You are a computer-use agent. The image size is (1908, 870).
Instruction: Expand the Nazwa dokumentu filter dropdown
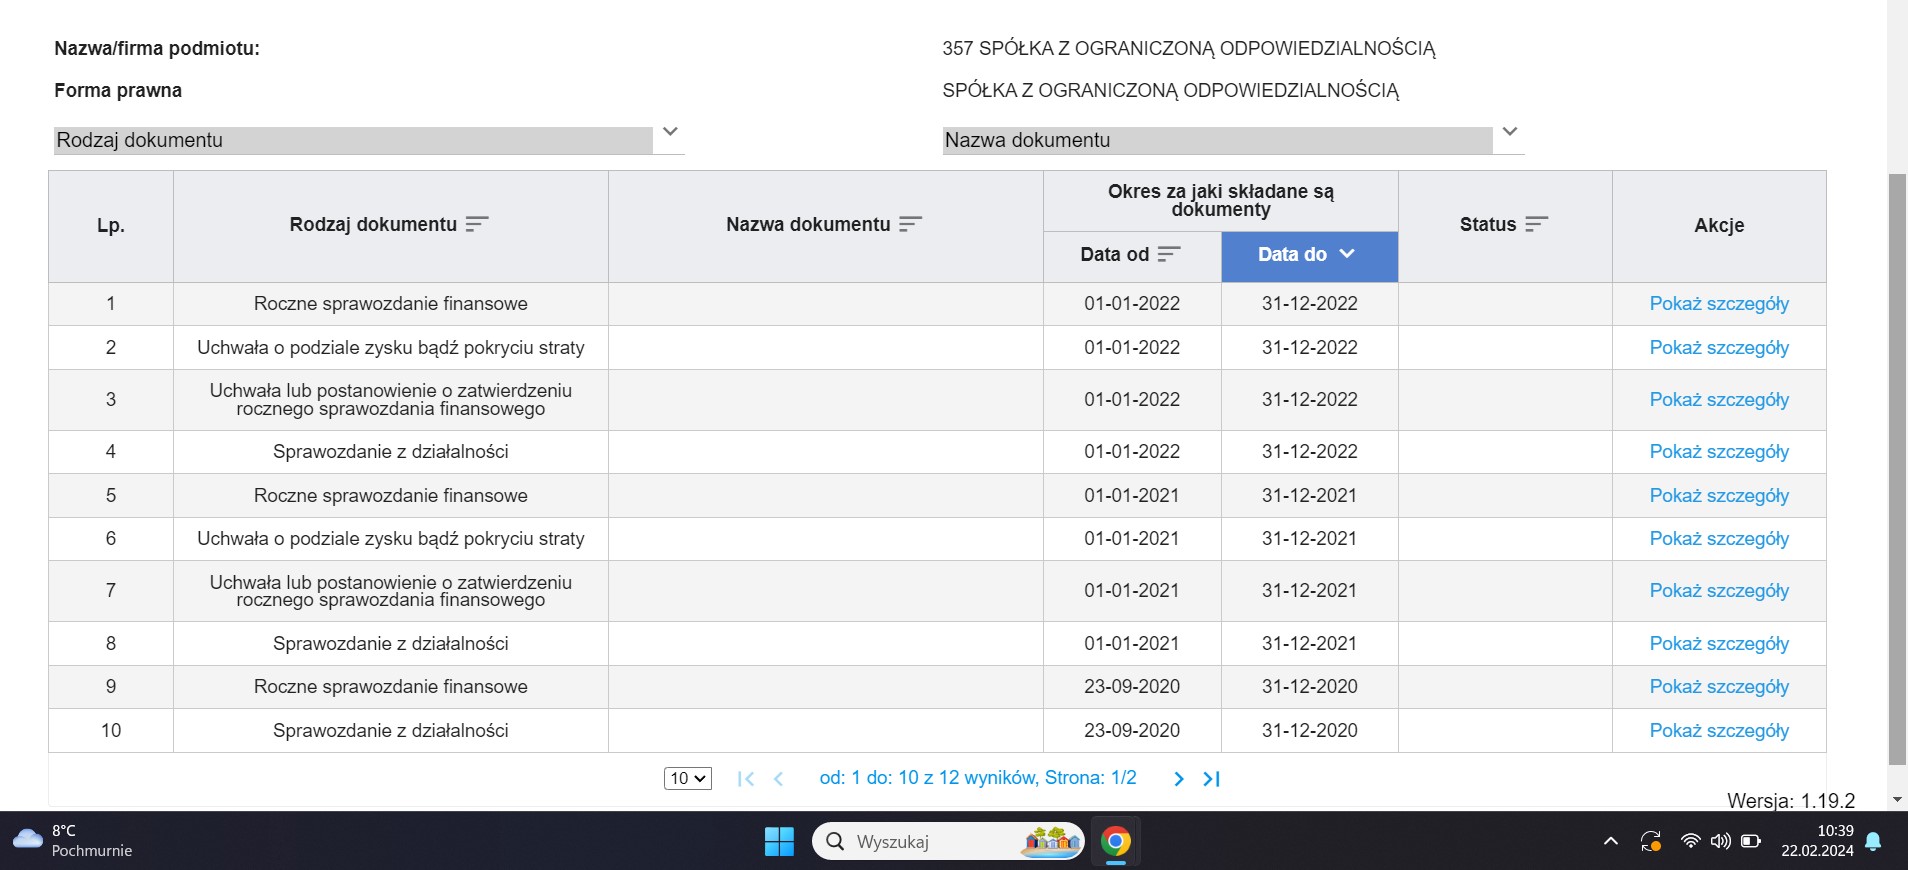(1510, 132)
